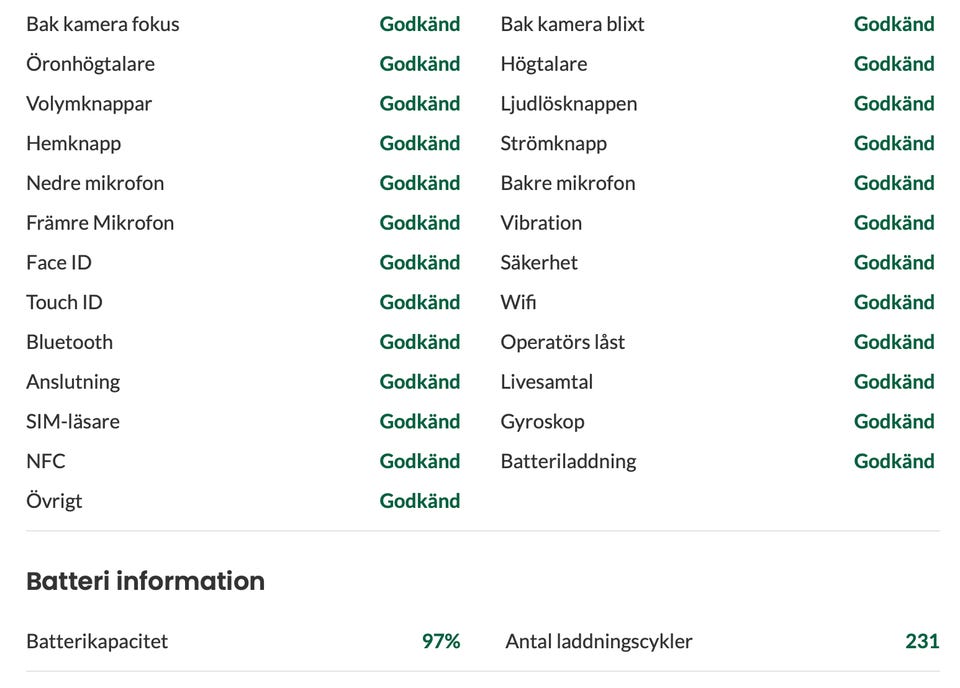Click the Godkänd status beside Livesamtal
The image size is (960, 688).
point(894,382)
